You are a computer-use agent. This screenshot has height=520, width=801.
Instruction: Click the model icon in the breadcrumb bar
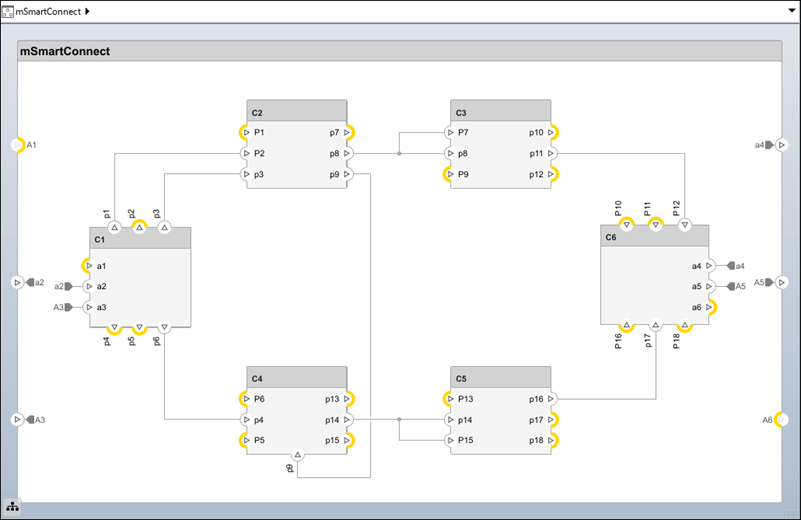9,11
